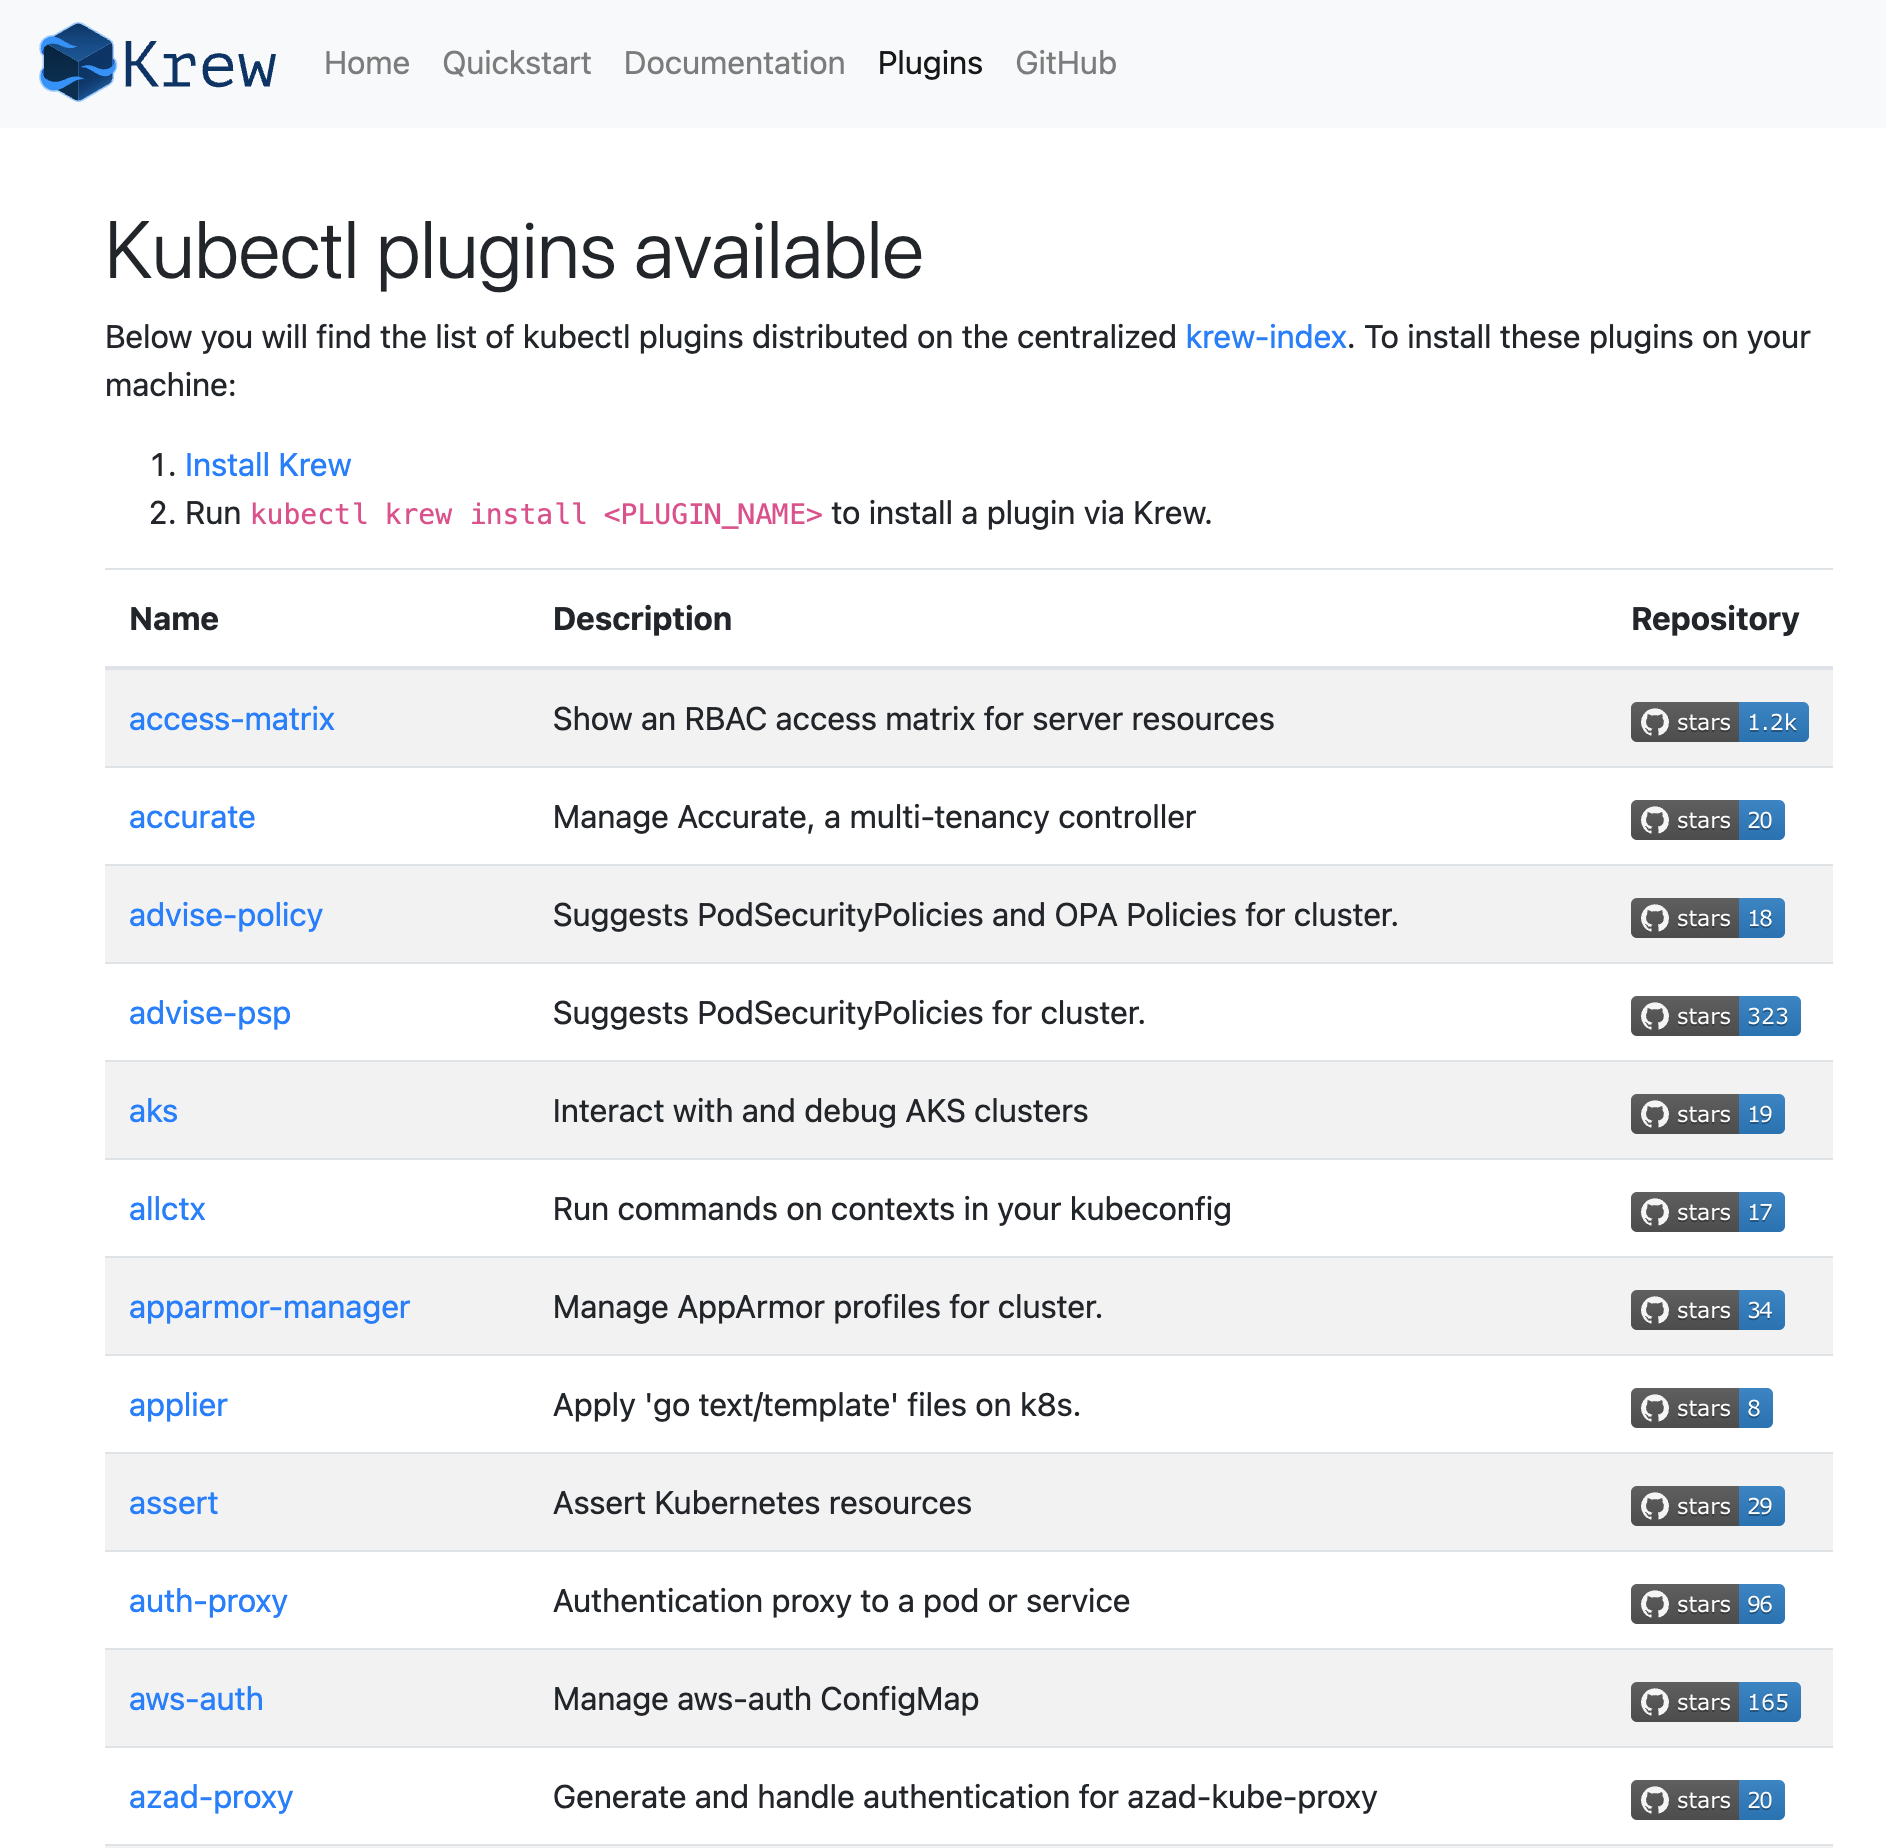The height and width of the screenshot is (1848, 1886).
Task: Click 'Suggests PodSecurityPolicies for cluster.' description
Action: [x=849, y=1013]
